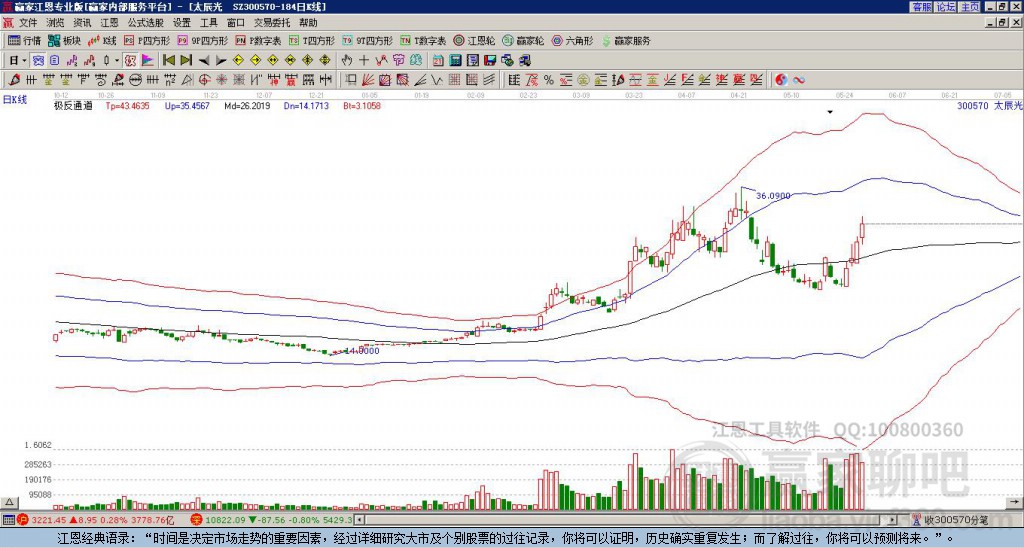Open the 9T四方形 tool
The height and width of the screenshot is (548, 1024).
coord(367,40)
